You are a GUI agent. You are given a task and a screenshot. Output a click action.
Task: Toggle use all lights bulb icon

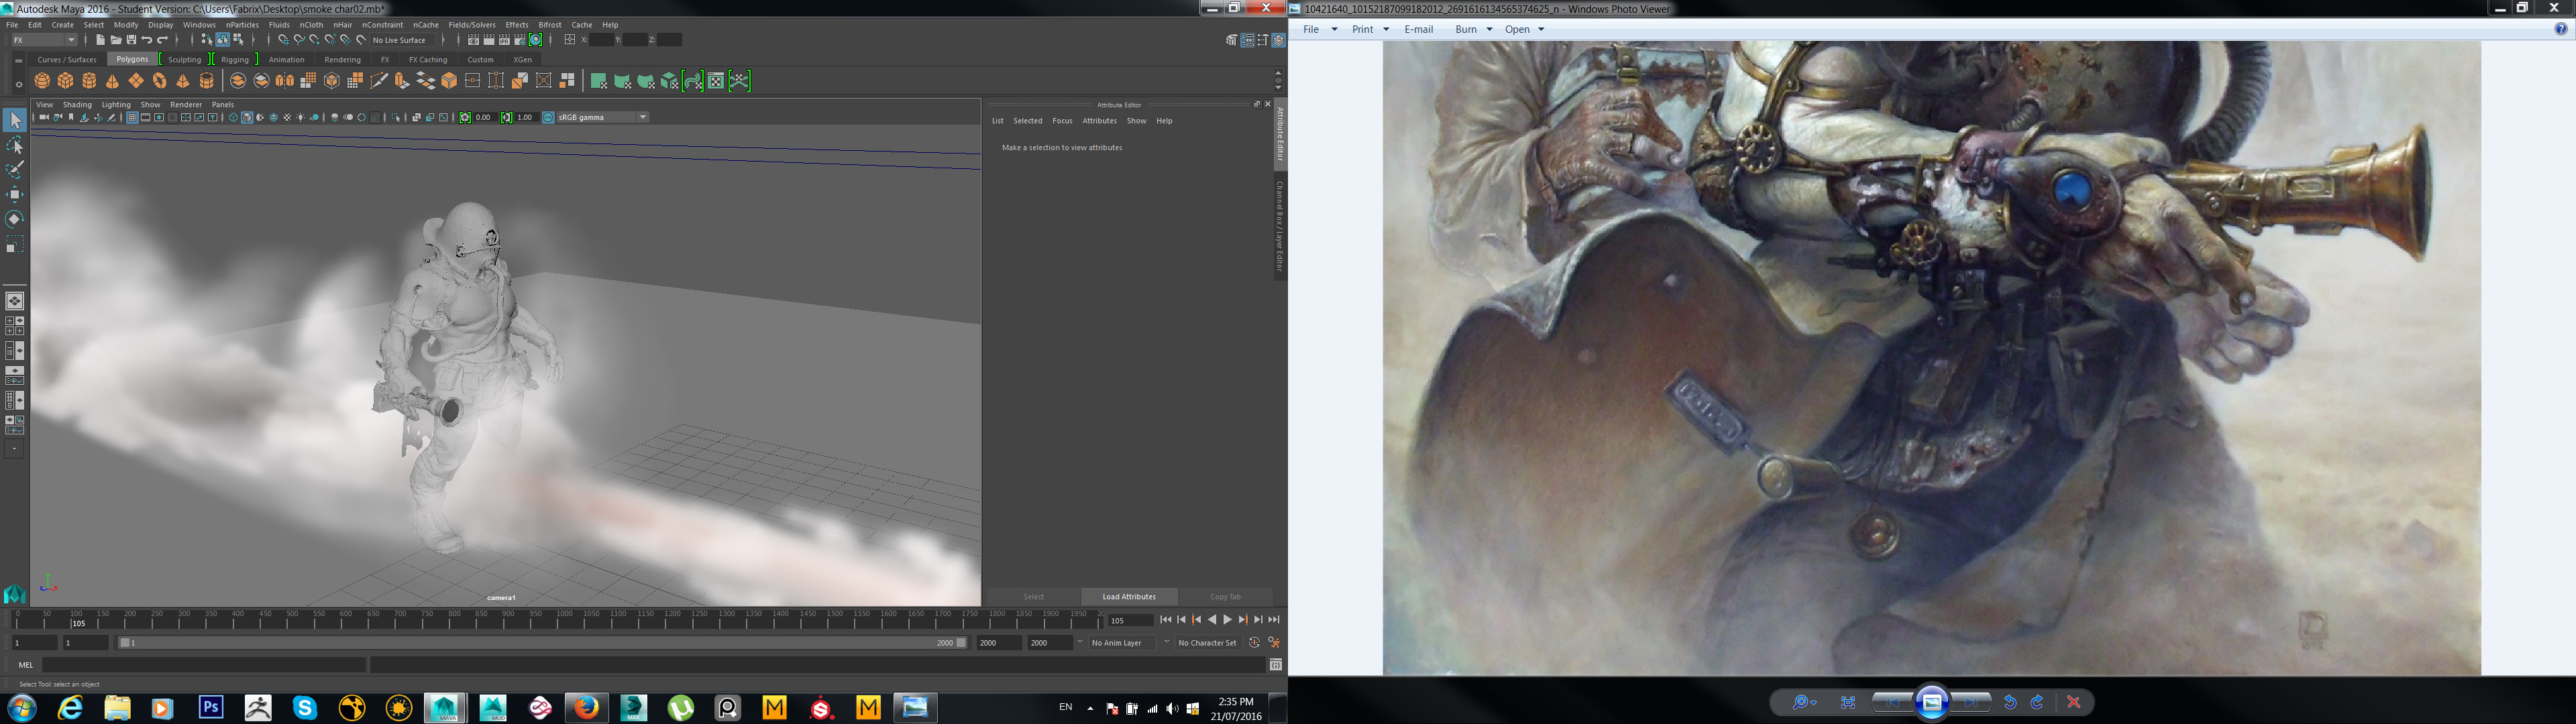tap(301, 117)
